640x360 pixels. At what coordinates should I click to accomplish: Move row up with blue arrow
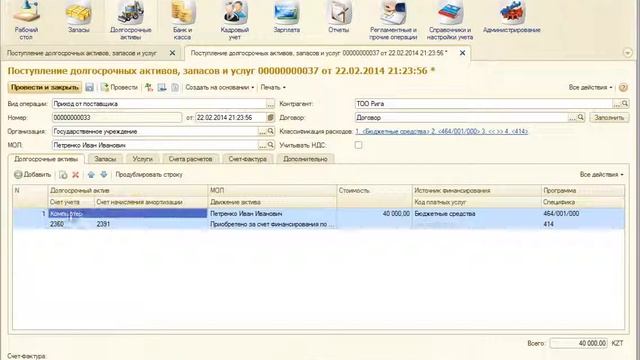[x=91, y=175]
